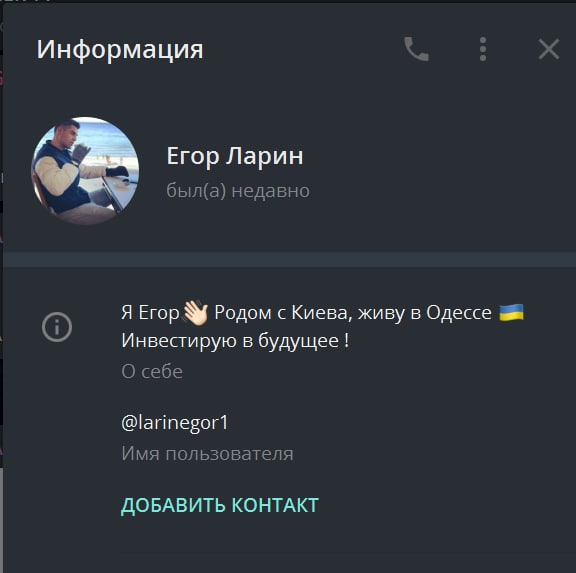Select the name Егор Ларин
Image resolution: width=576 pixels, height=573 pixels.
pos(235,156)
